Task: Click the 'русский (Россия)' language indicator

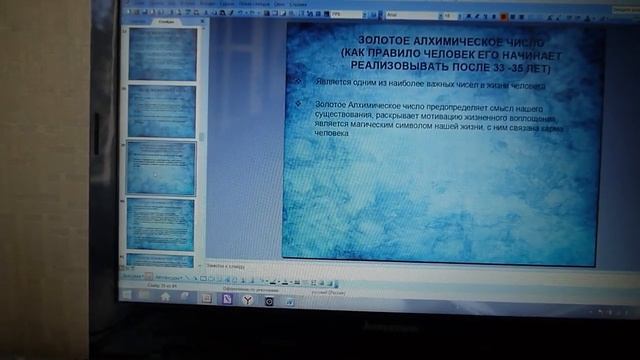Action: tap(329, 293)
